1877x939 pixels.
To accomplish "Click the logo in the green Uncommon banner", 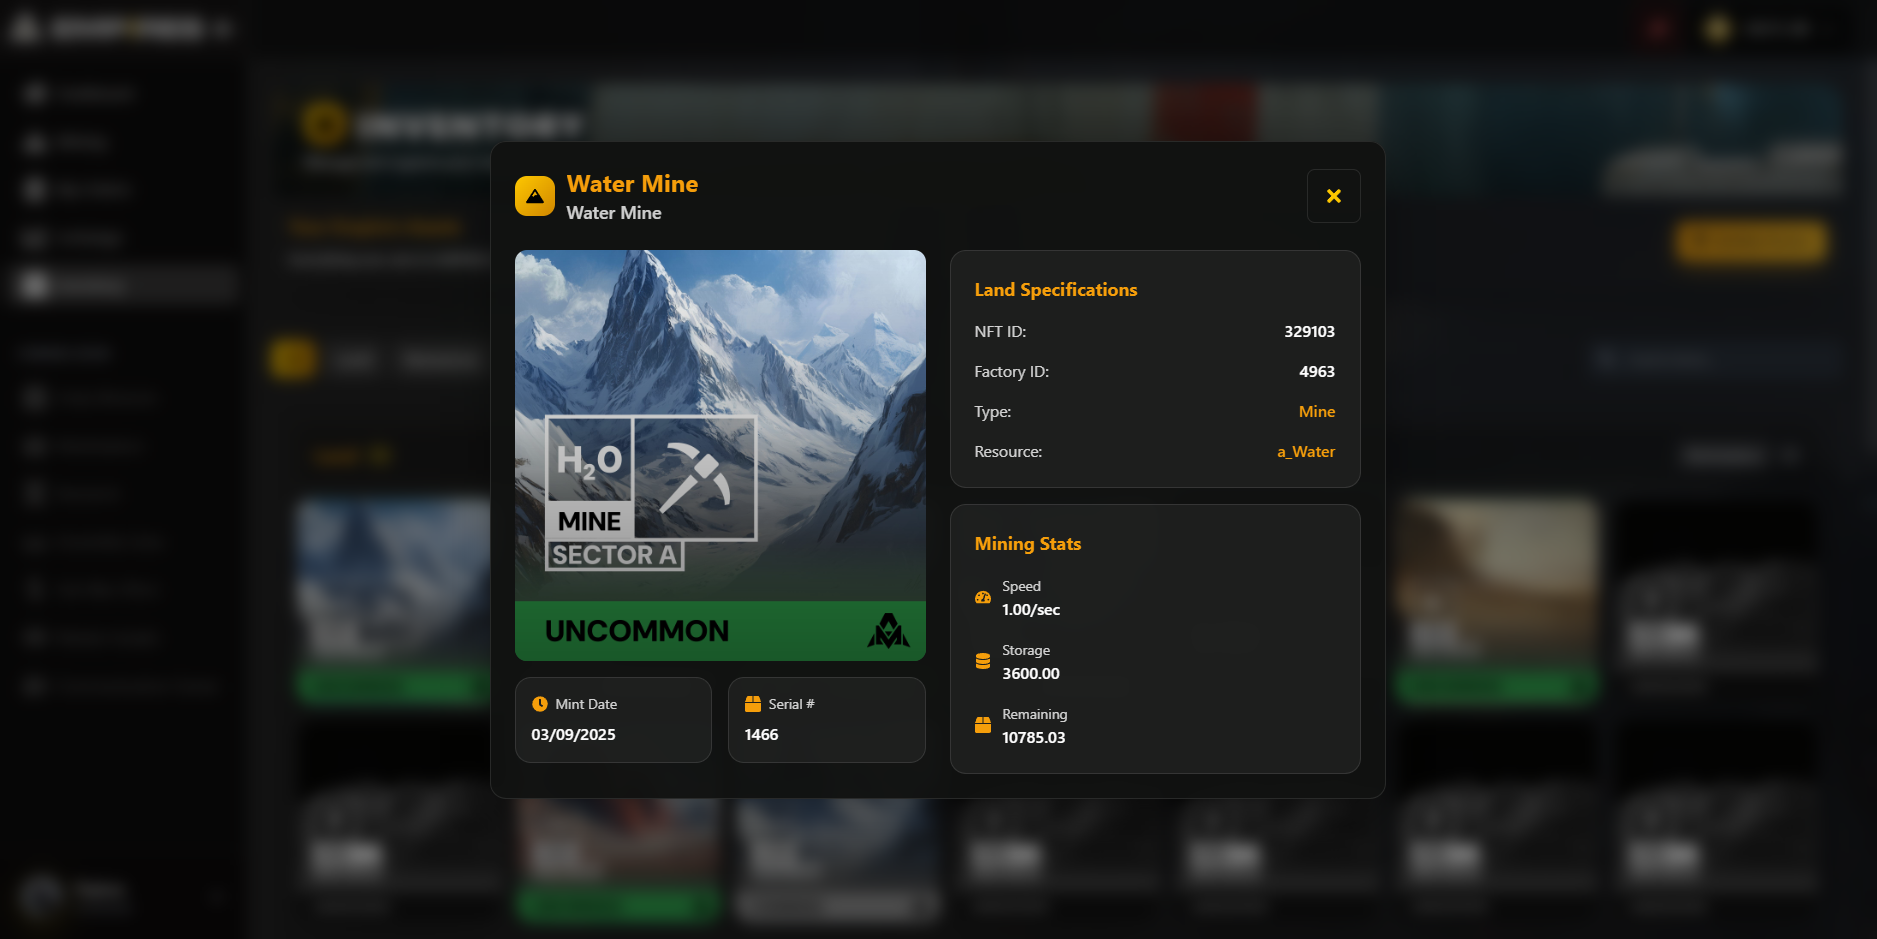I will coord(887,631).
